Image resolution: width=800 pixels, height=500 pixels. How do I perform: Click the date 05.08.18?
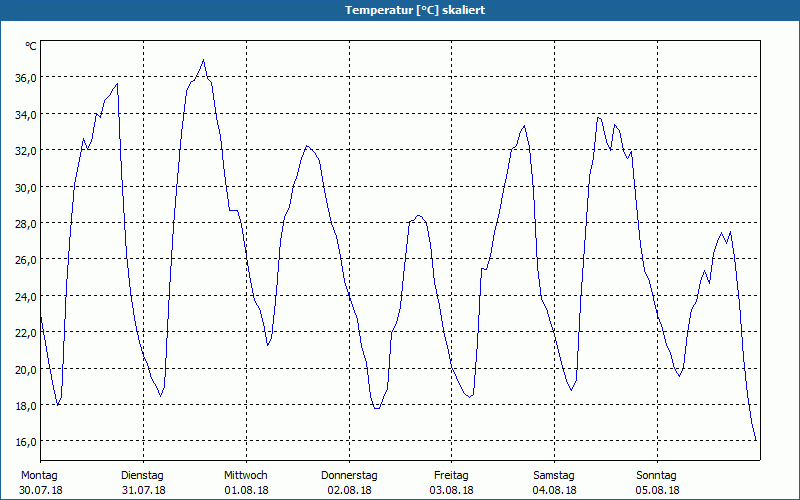658,490
